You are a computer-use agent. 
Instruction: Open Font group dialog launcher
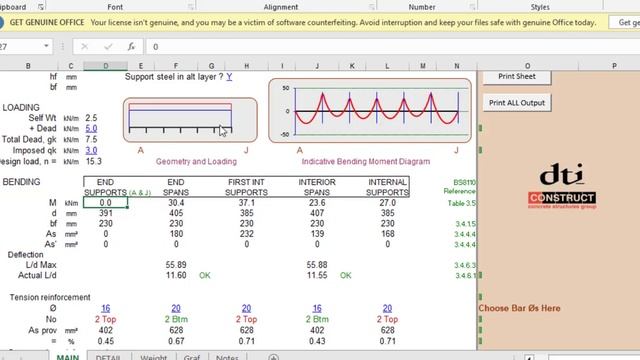[x=191, y=7]
